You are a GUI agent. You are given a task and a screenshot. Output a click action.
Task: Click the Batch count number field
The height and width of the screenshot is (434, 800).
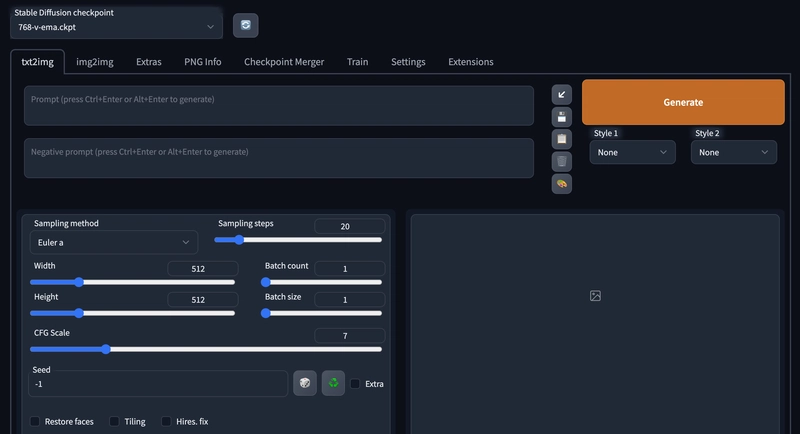coord(349,268)
